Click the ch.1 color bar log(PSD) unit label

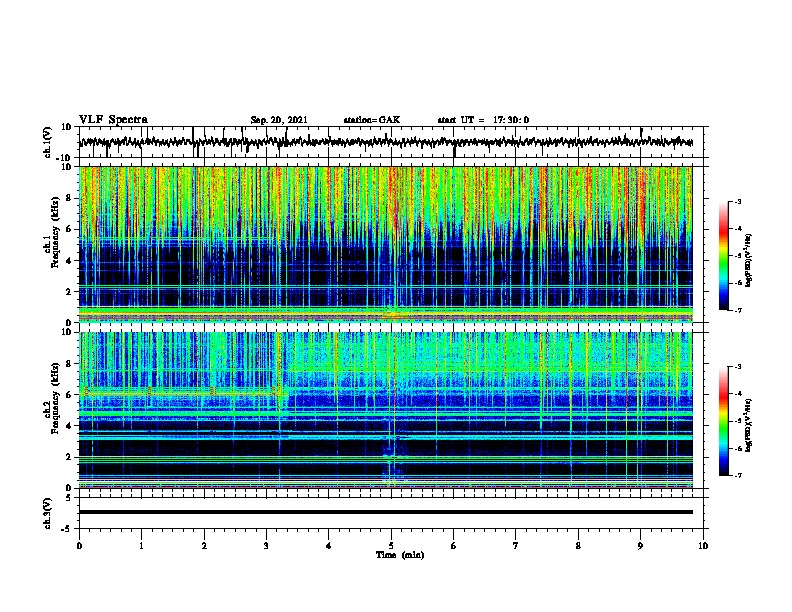point(749,260)
